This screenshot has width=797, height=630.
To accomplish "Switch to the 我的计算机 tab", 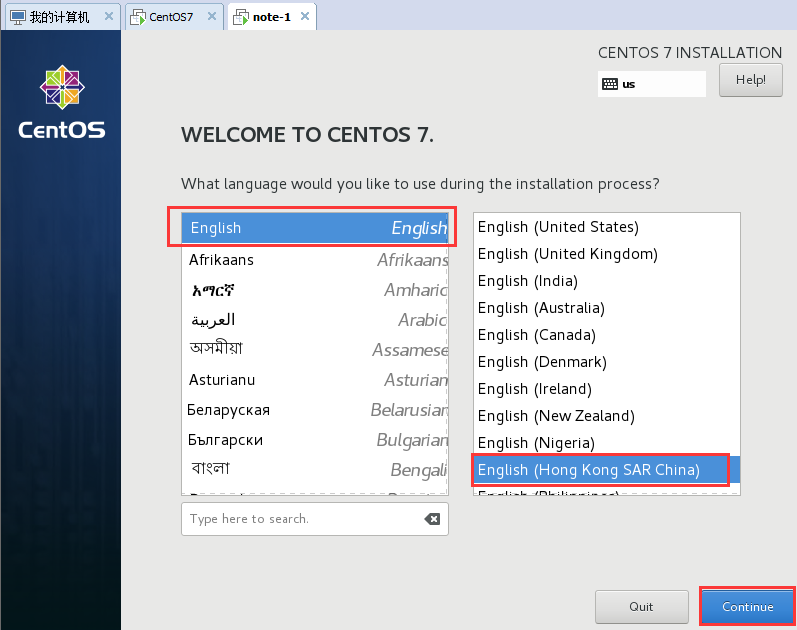I will tap(63, 17).
